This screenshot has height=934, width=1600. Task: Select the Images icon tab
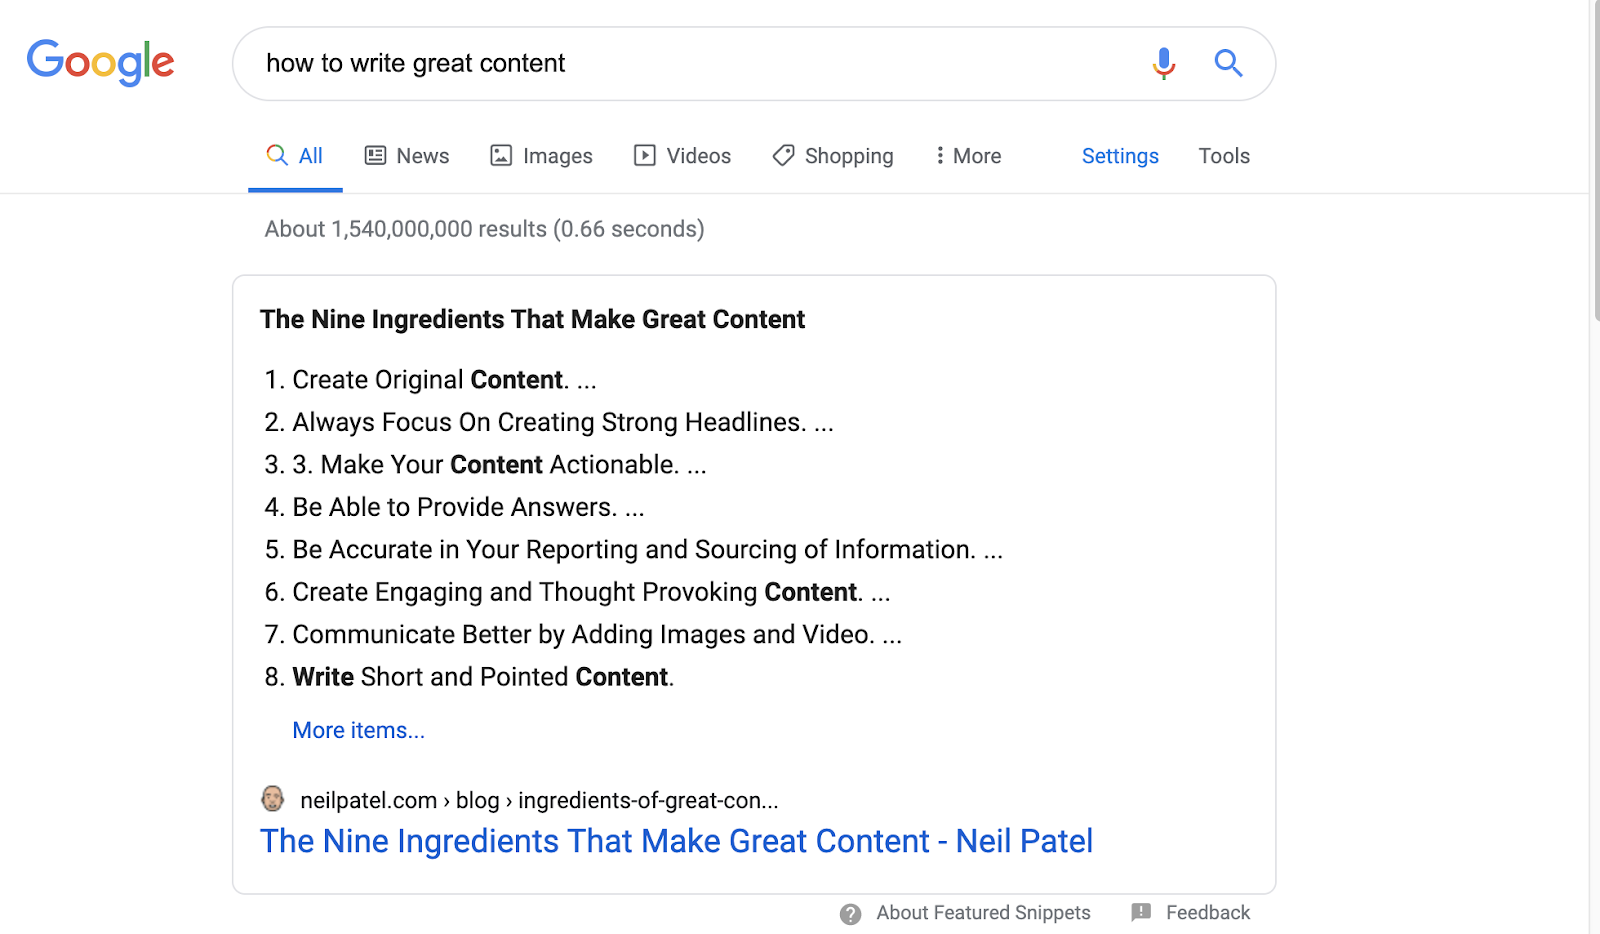(501, 155)
